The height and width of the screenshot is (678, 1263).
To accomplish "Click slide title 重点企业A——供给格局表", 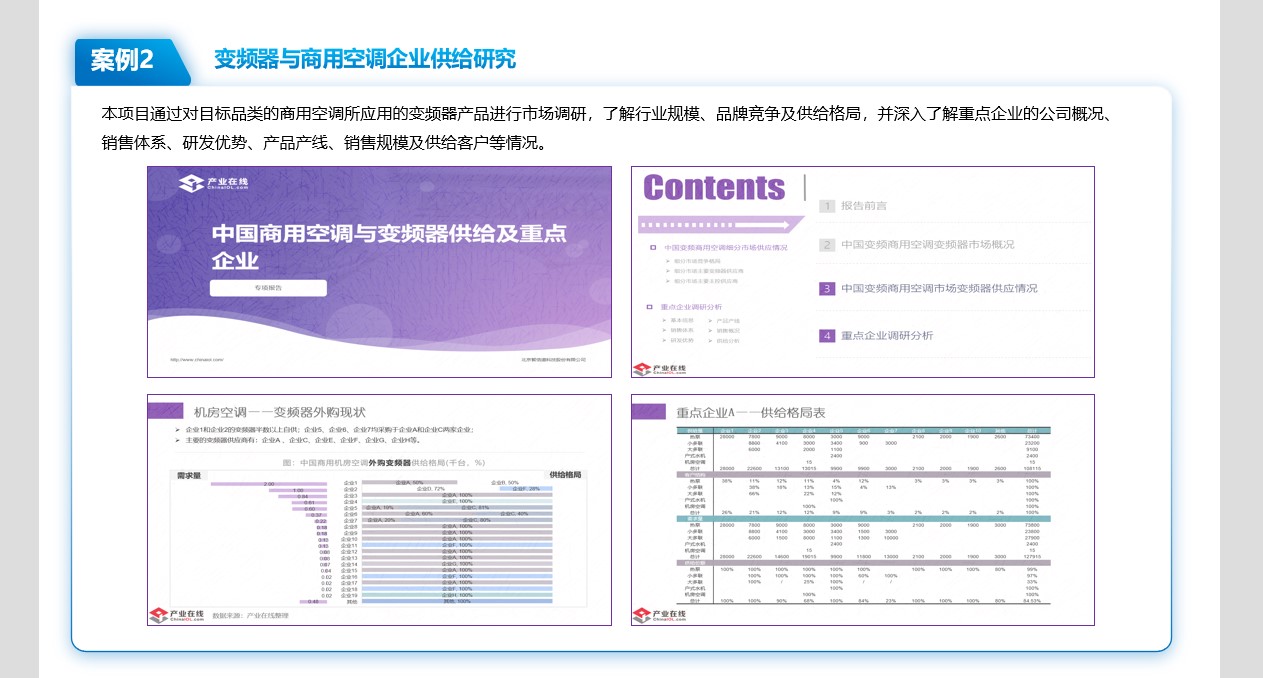I will [x=750, y=412].
